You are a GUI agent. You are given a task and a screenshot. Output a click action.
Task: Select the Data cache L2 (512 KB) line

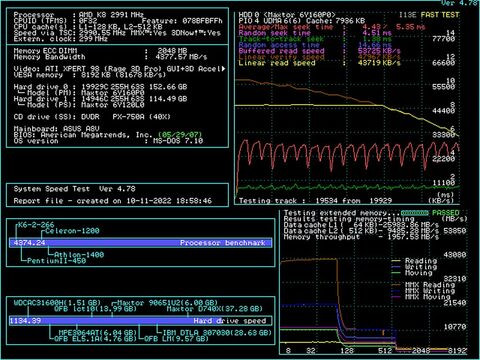[x=361, y=231]
